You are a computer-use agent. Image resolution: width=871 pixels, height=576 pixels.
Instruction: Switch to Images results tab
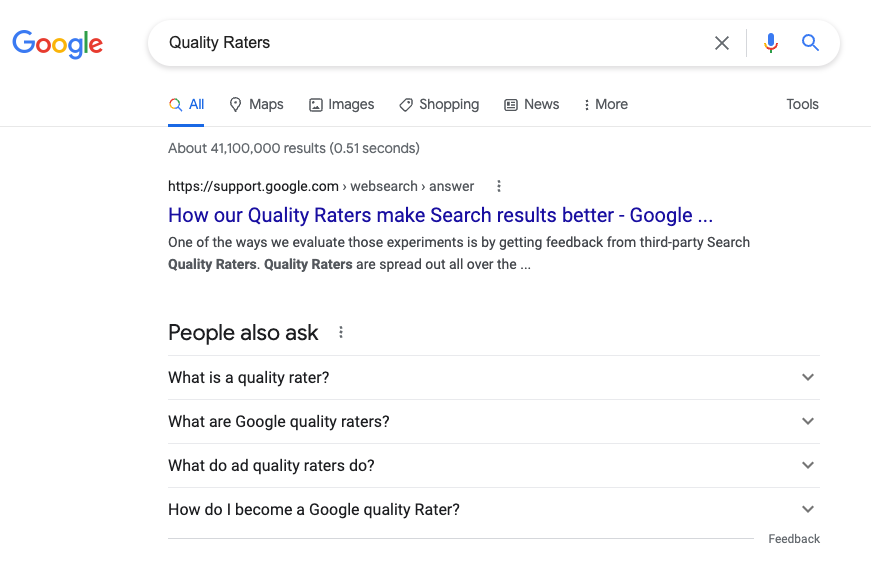coord(341,104)
